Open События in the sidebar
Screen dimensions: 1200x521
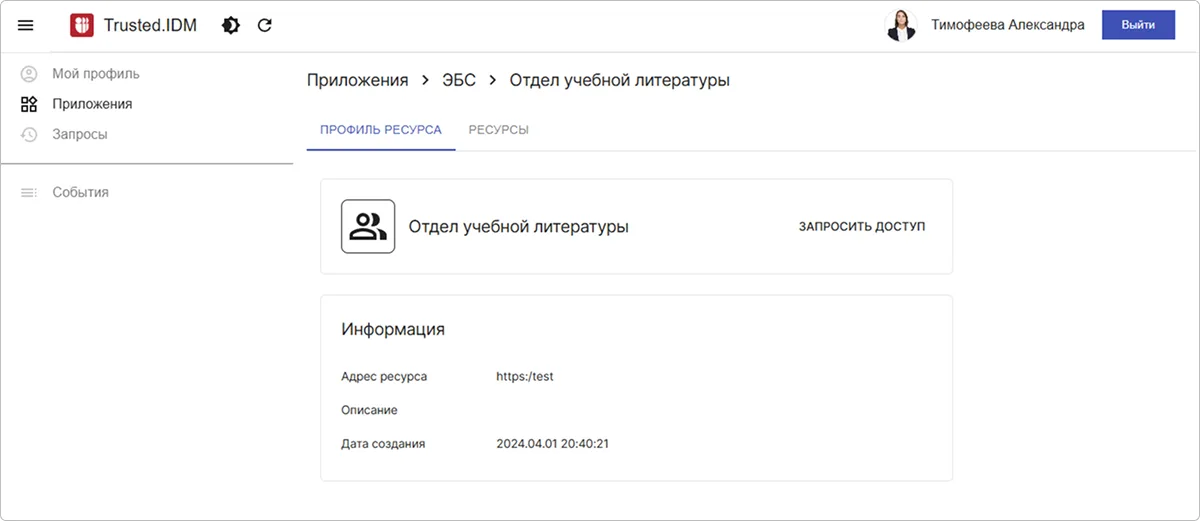pos(80,192)
